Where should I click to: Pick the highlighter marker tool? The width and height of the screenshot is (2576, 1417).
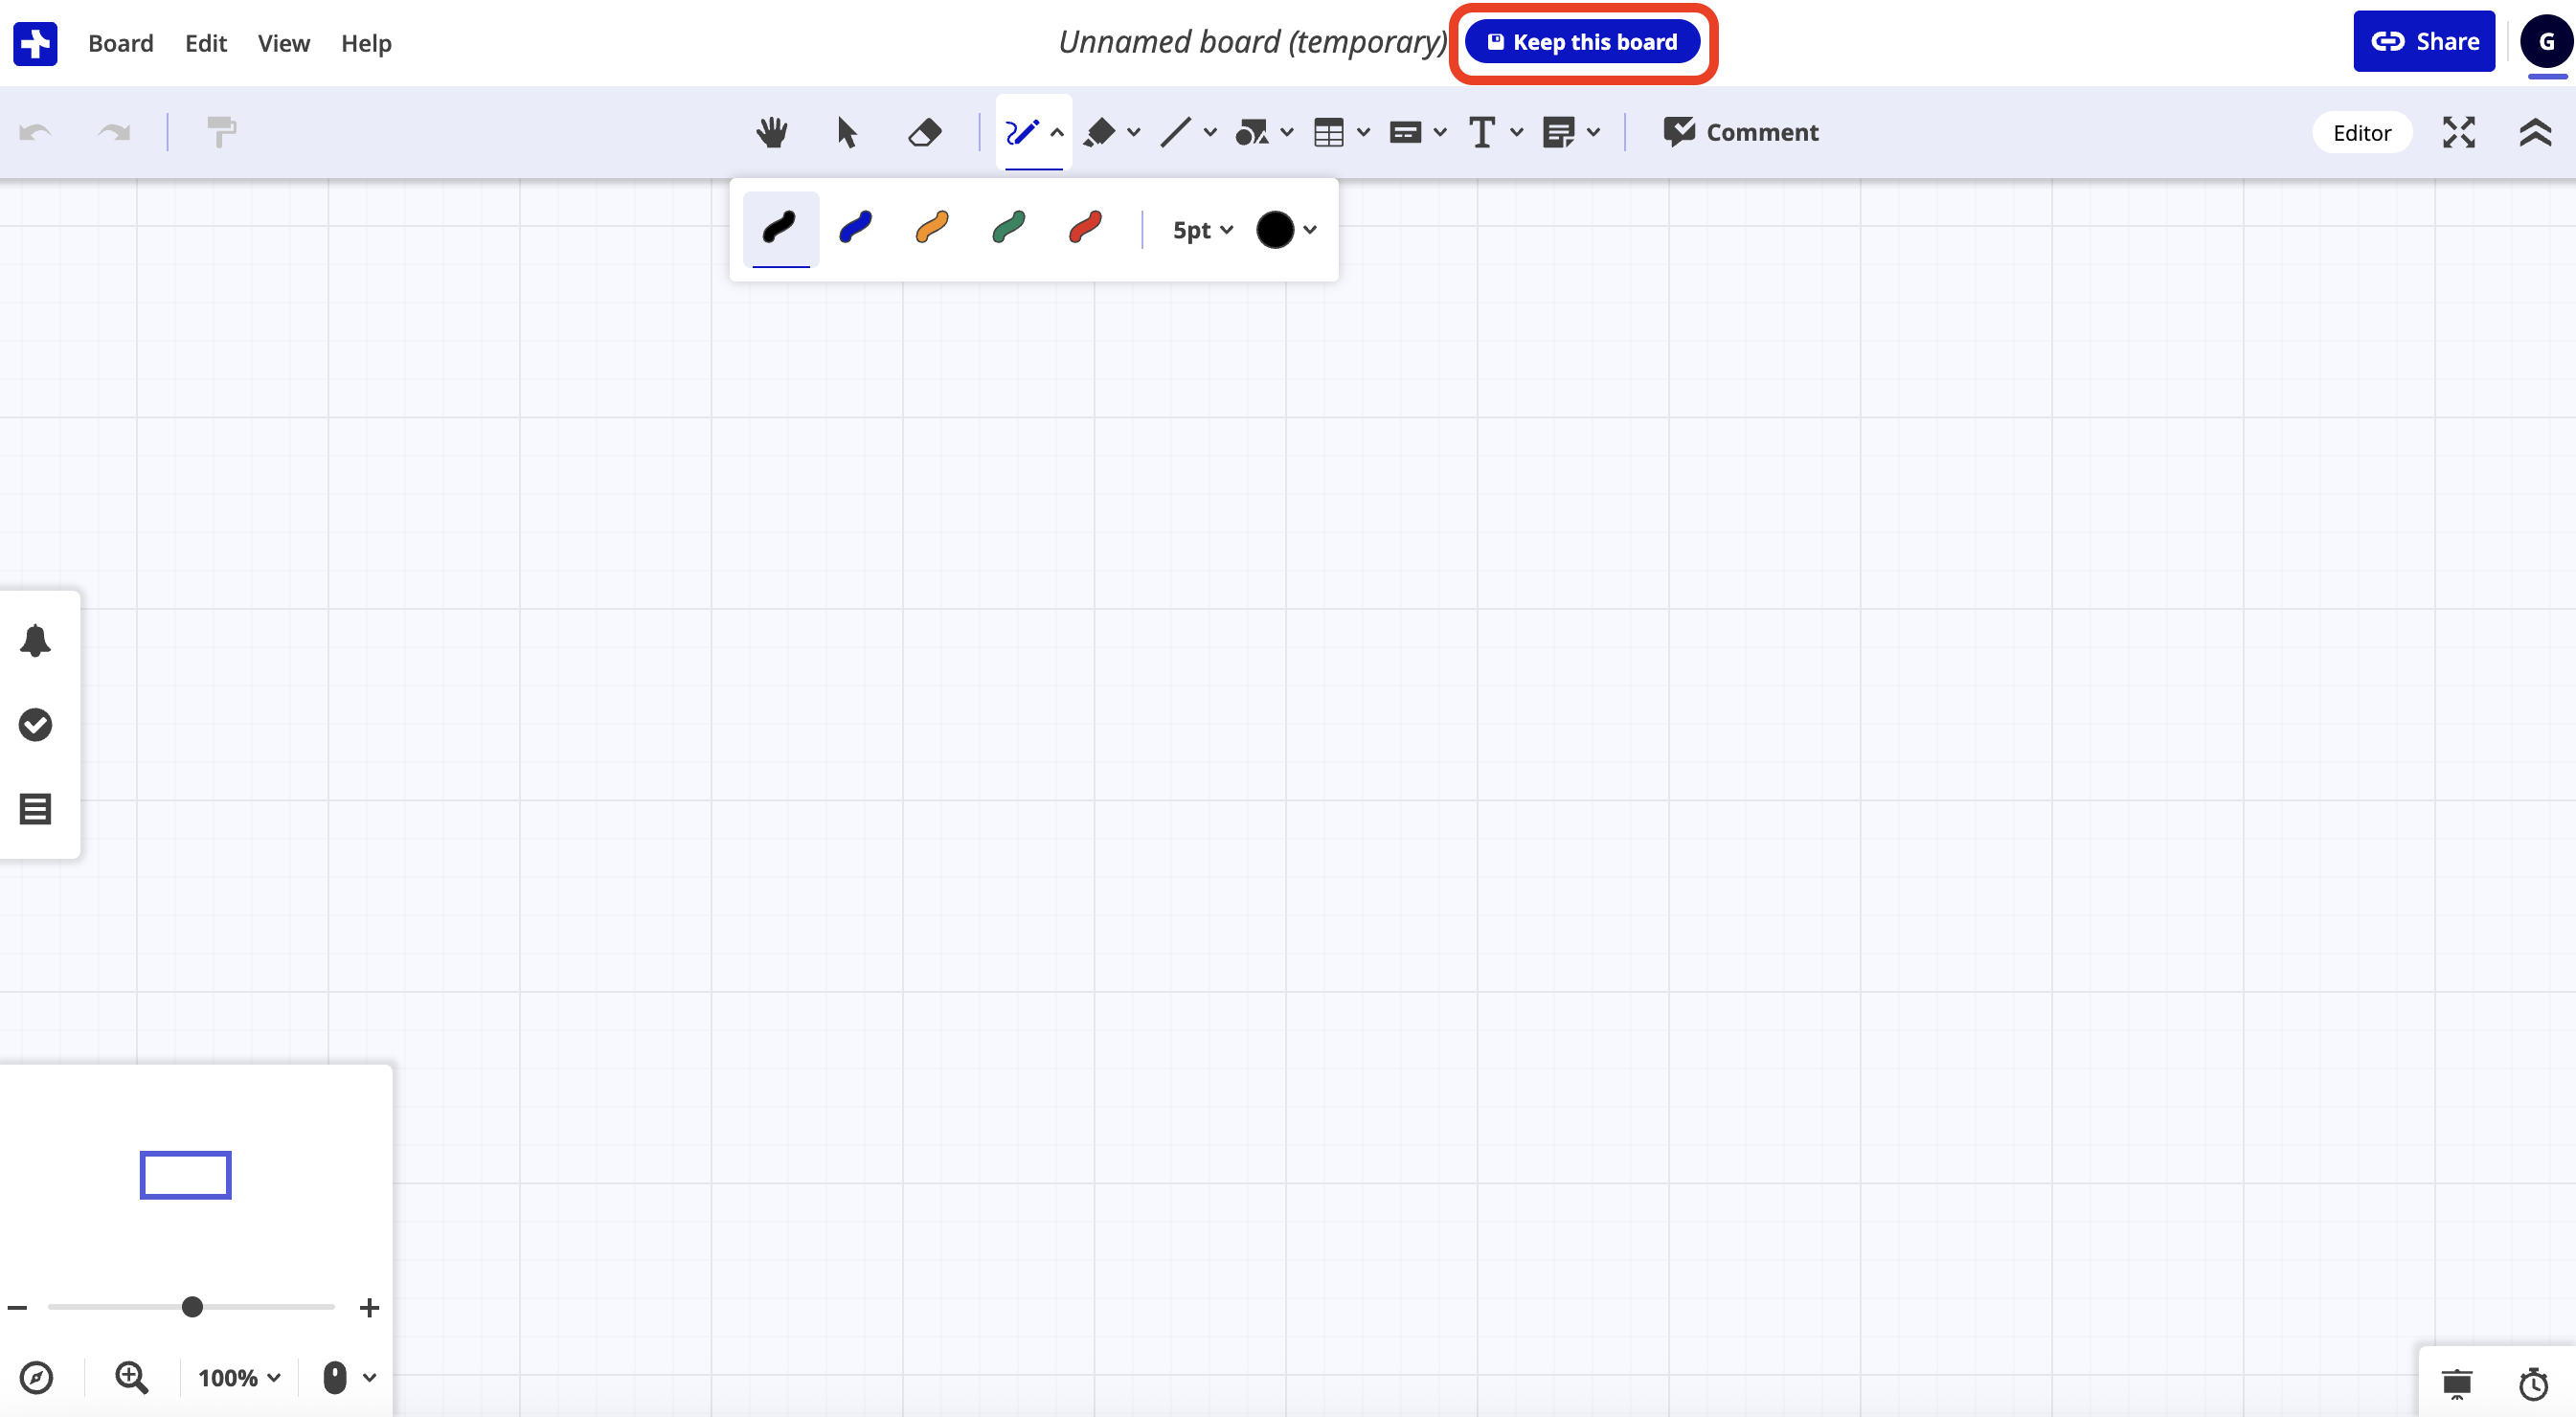point(1100,131)
